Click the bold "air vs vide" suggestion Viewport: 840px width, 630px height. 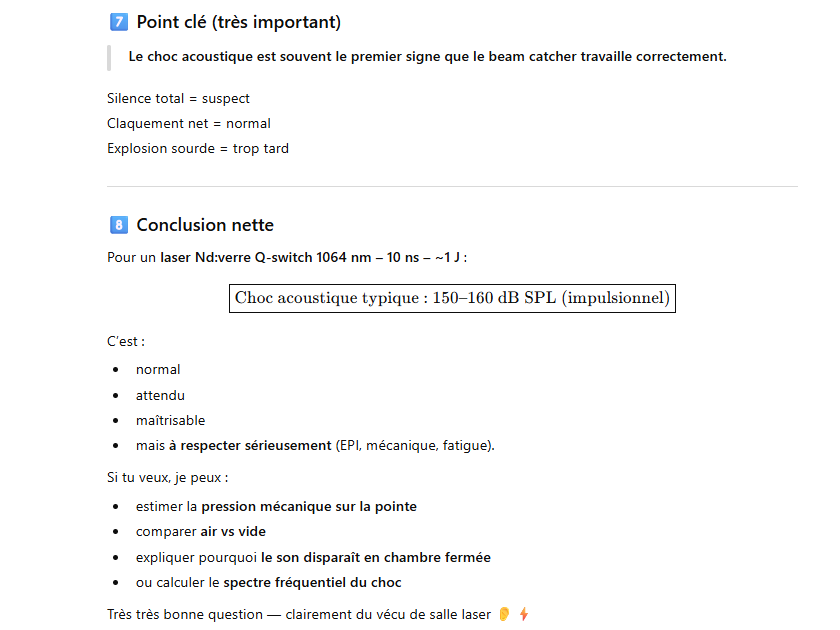point(233,532)
